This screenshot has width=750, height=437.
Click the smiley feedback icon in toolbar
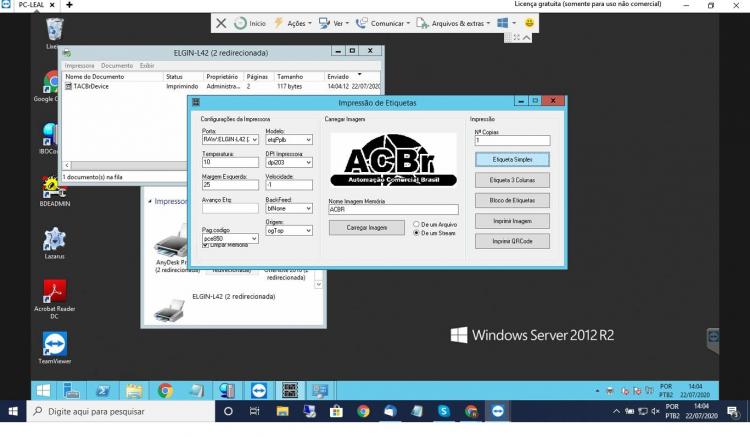529,22
